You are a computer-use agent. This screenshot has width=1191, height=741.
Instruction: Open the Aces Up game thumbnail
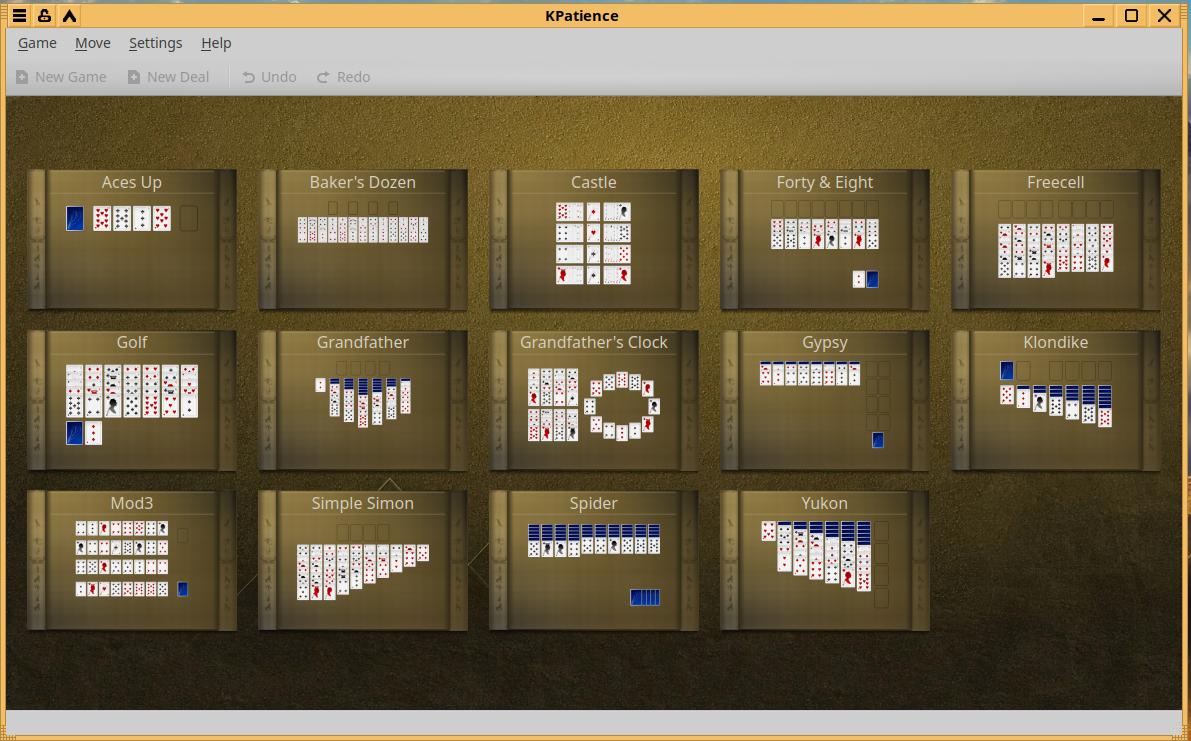[131, 239]
